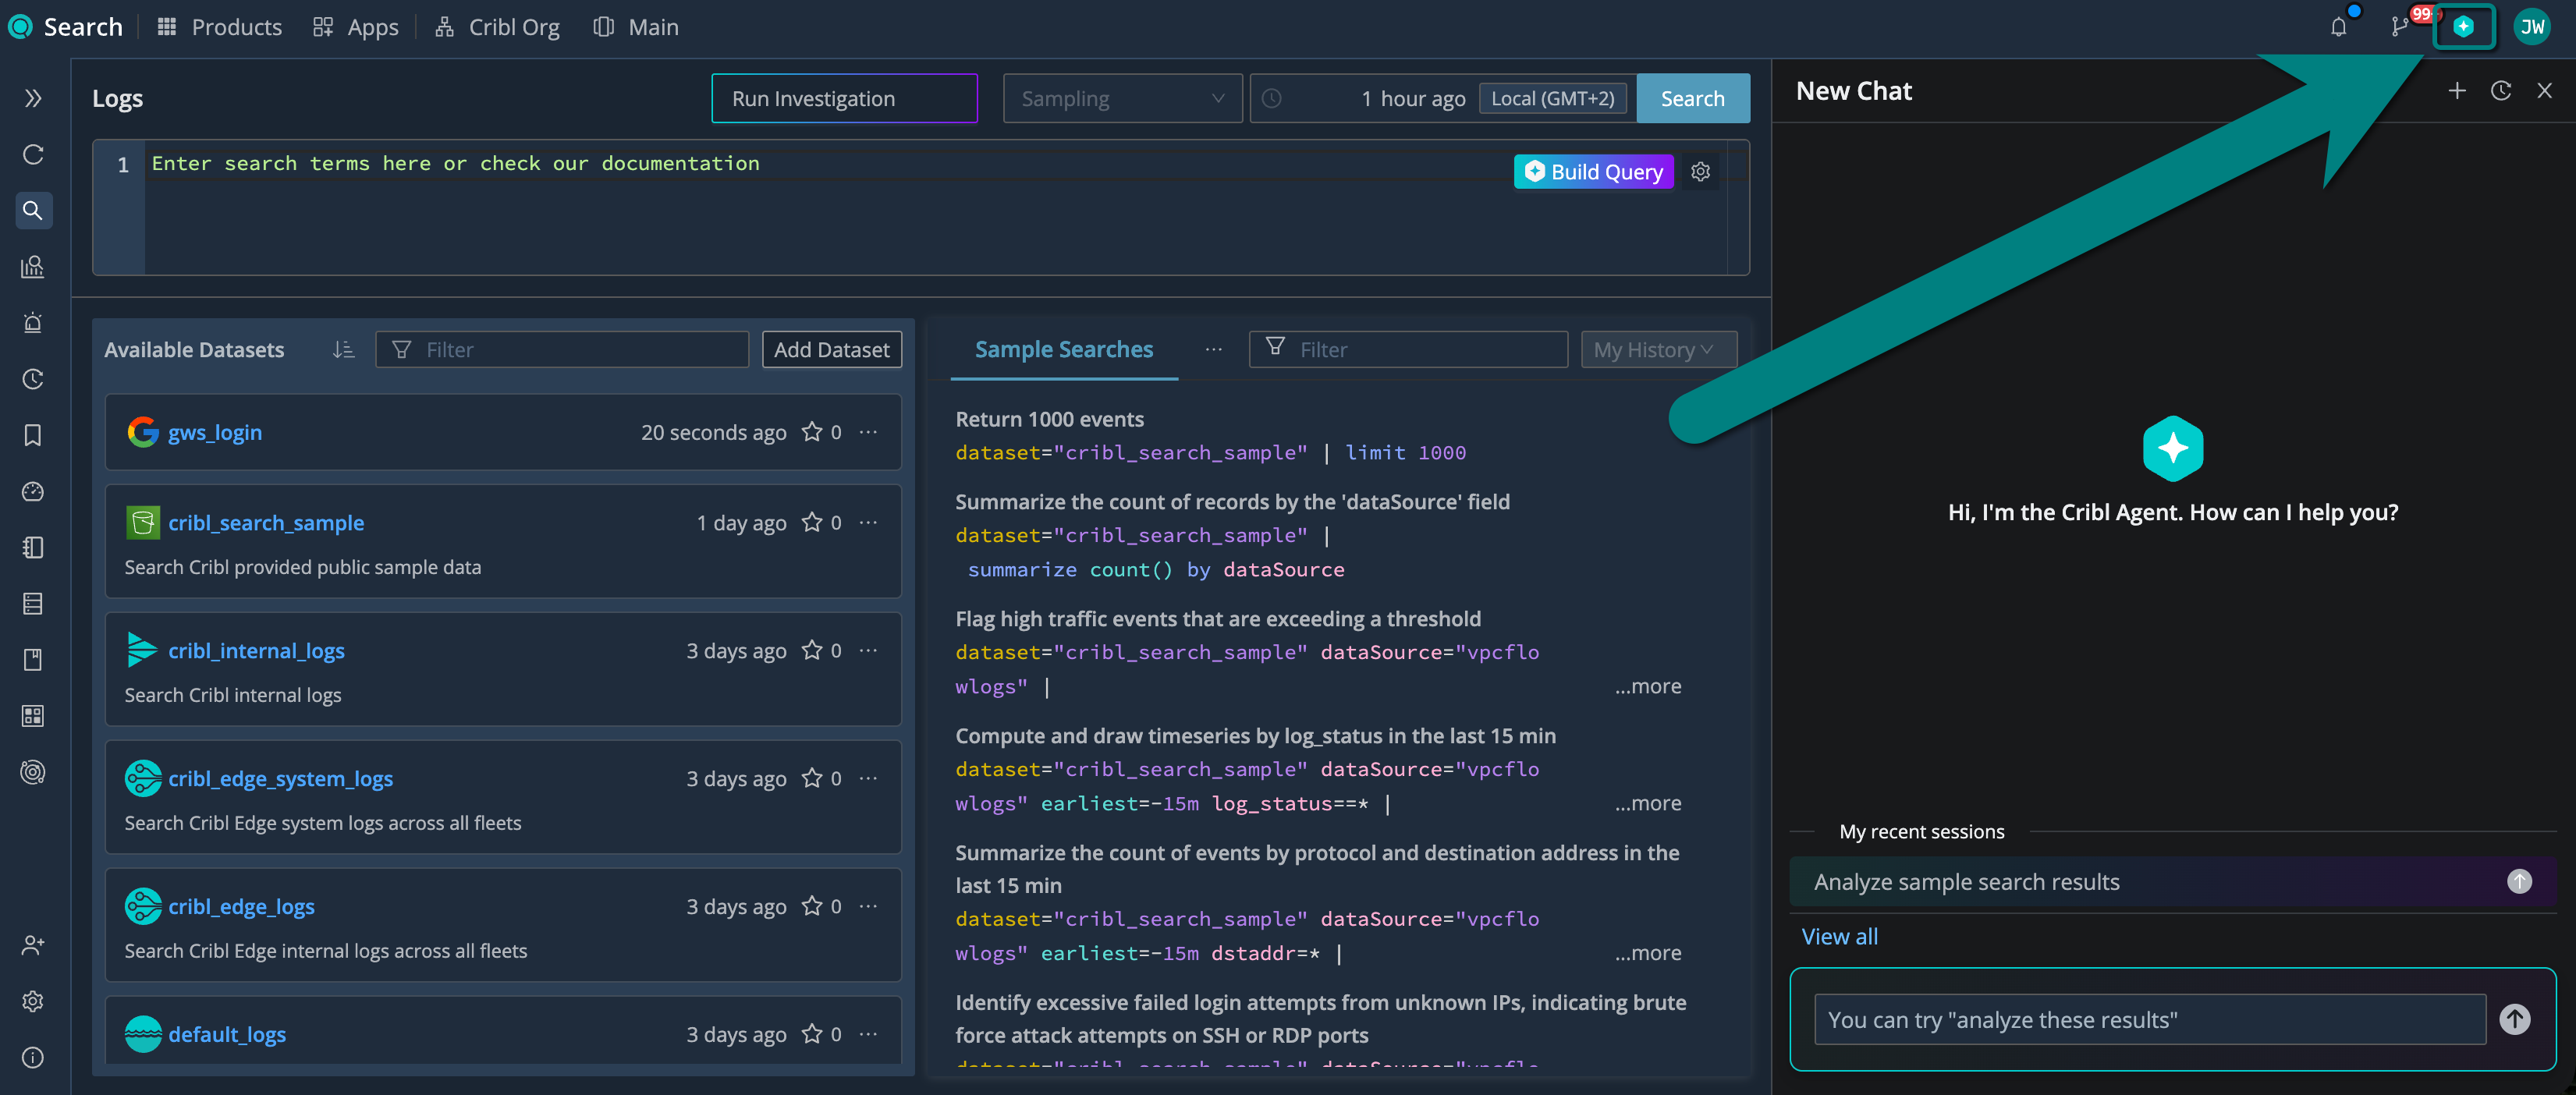Open more options for cribl_edge_logs dataset
2576x1095 pixels.
868,907
